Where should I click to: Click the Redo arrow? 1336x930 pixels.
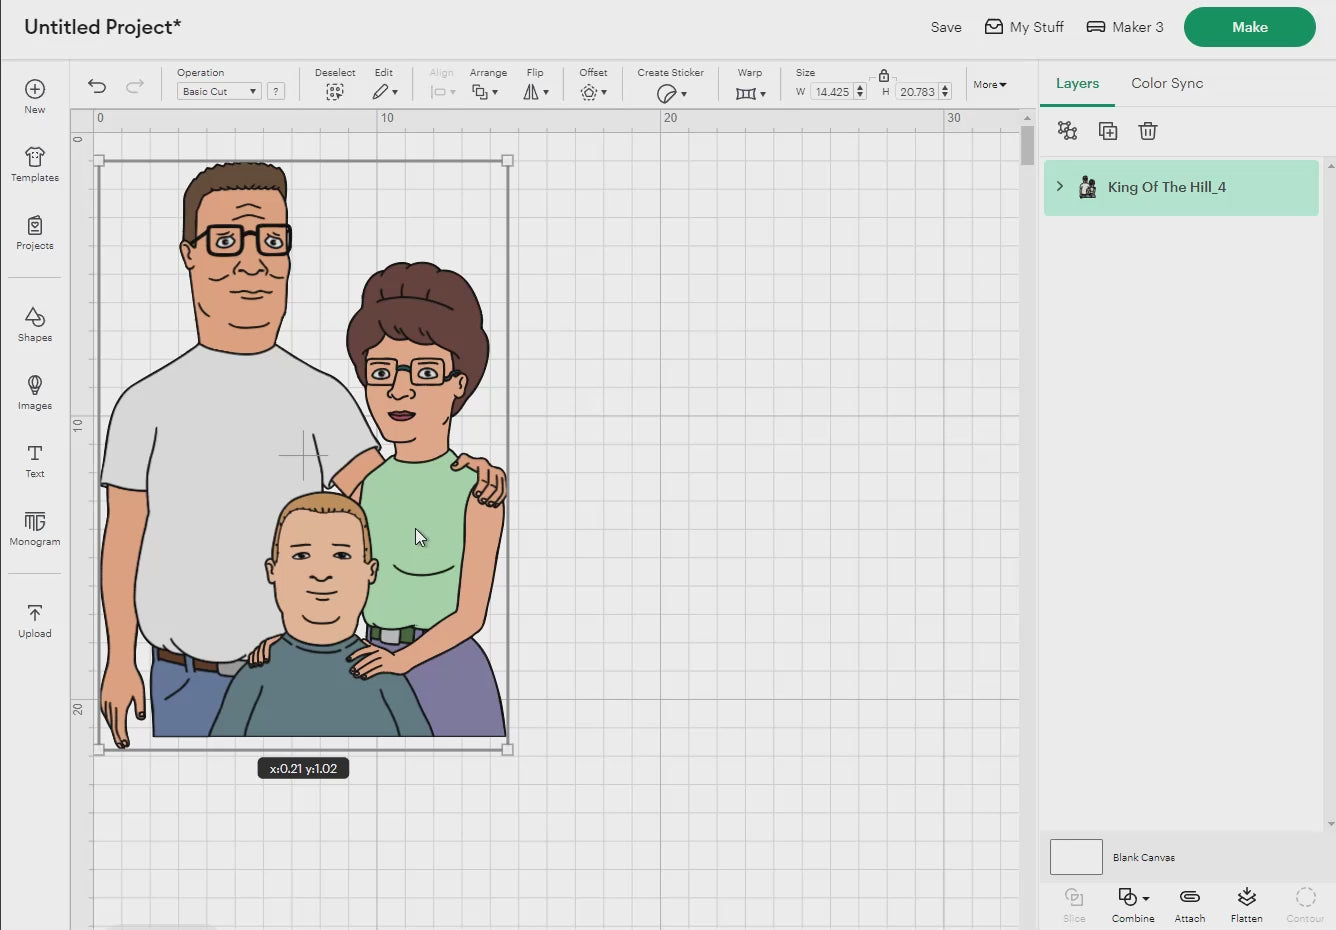click(135, 86)
